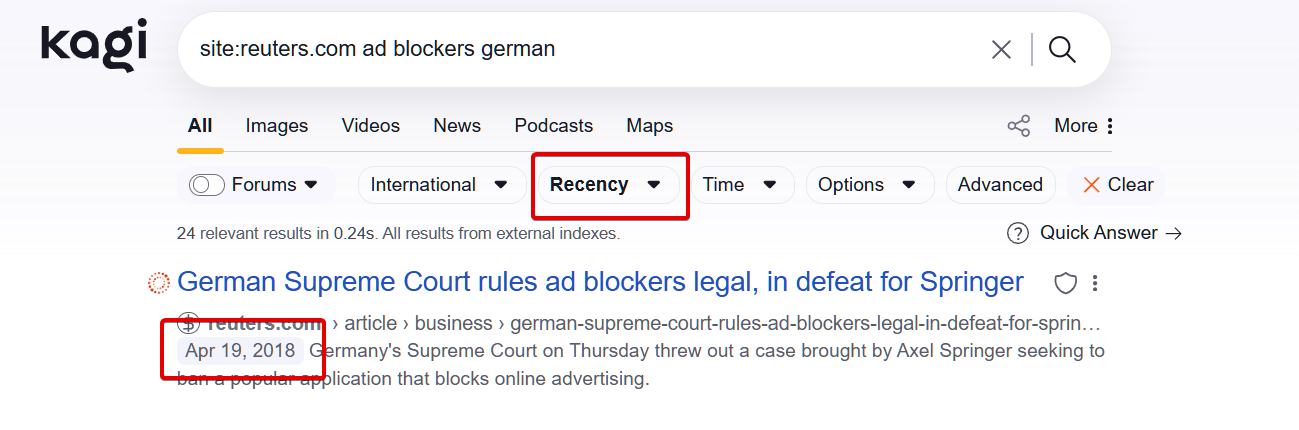Click the magnifying glass search icon
Image resolution: width=1299 pixels, height=430 pixels.
(1062, 49)
